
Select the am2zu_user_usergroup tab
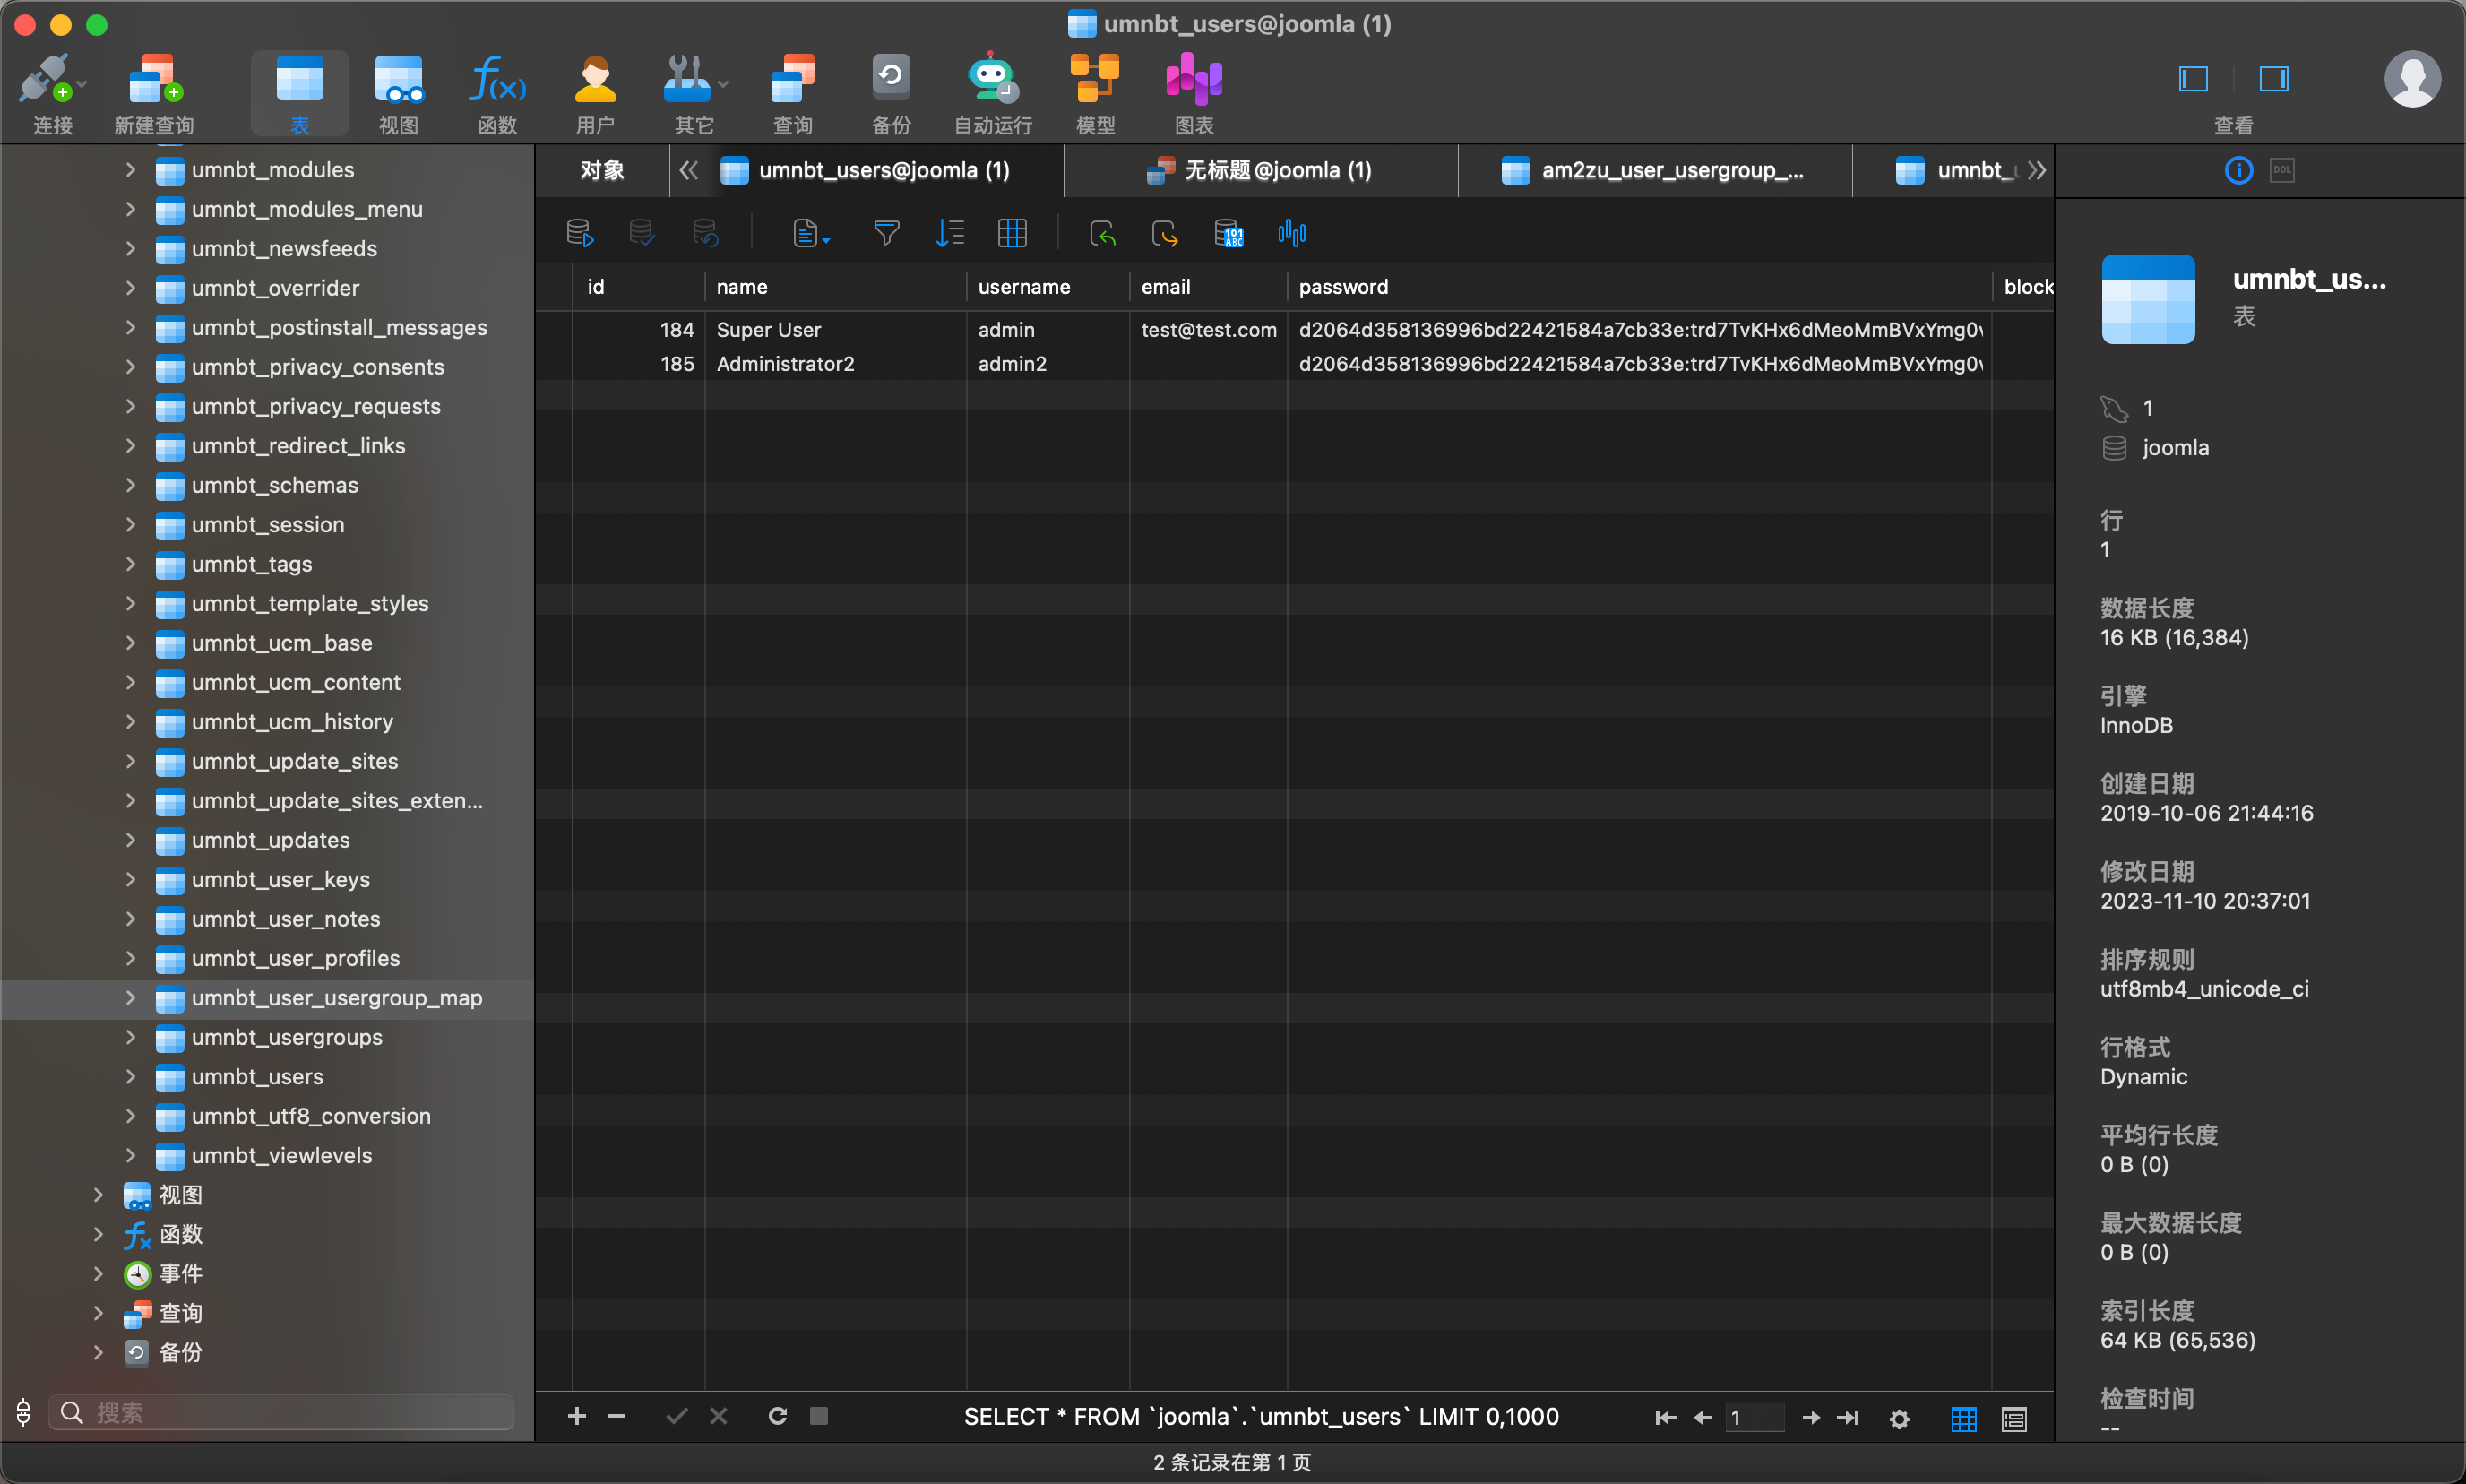pos(1654,170)
